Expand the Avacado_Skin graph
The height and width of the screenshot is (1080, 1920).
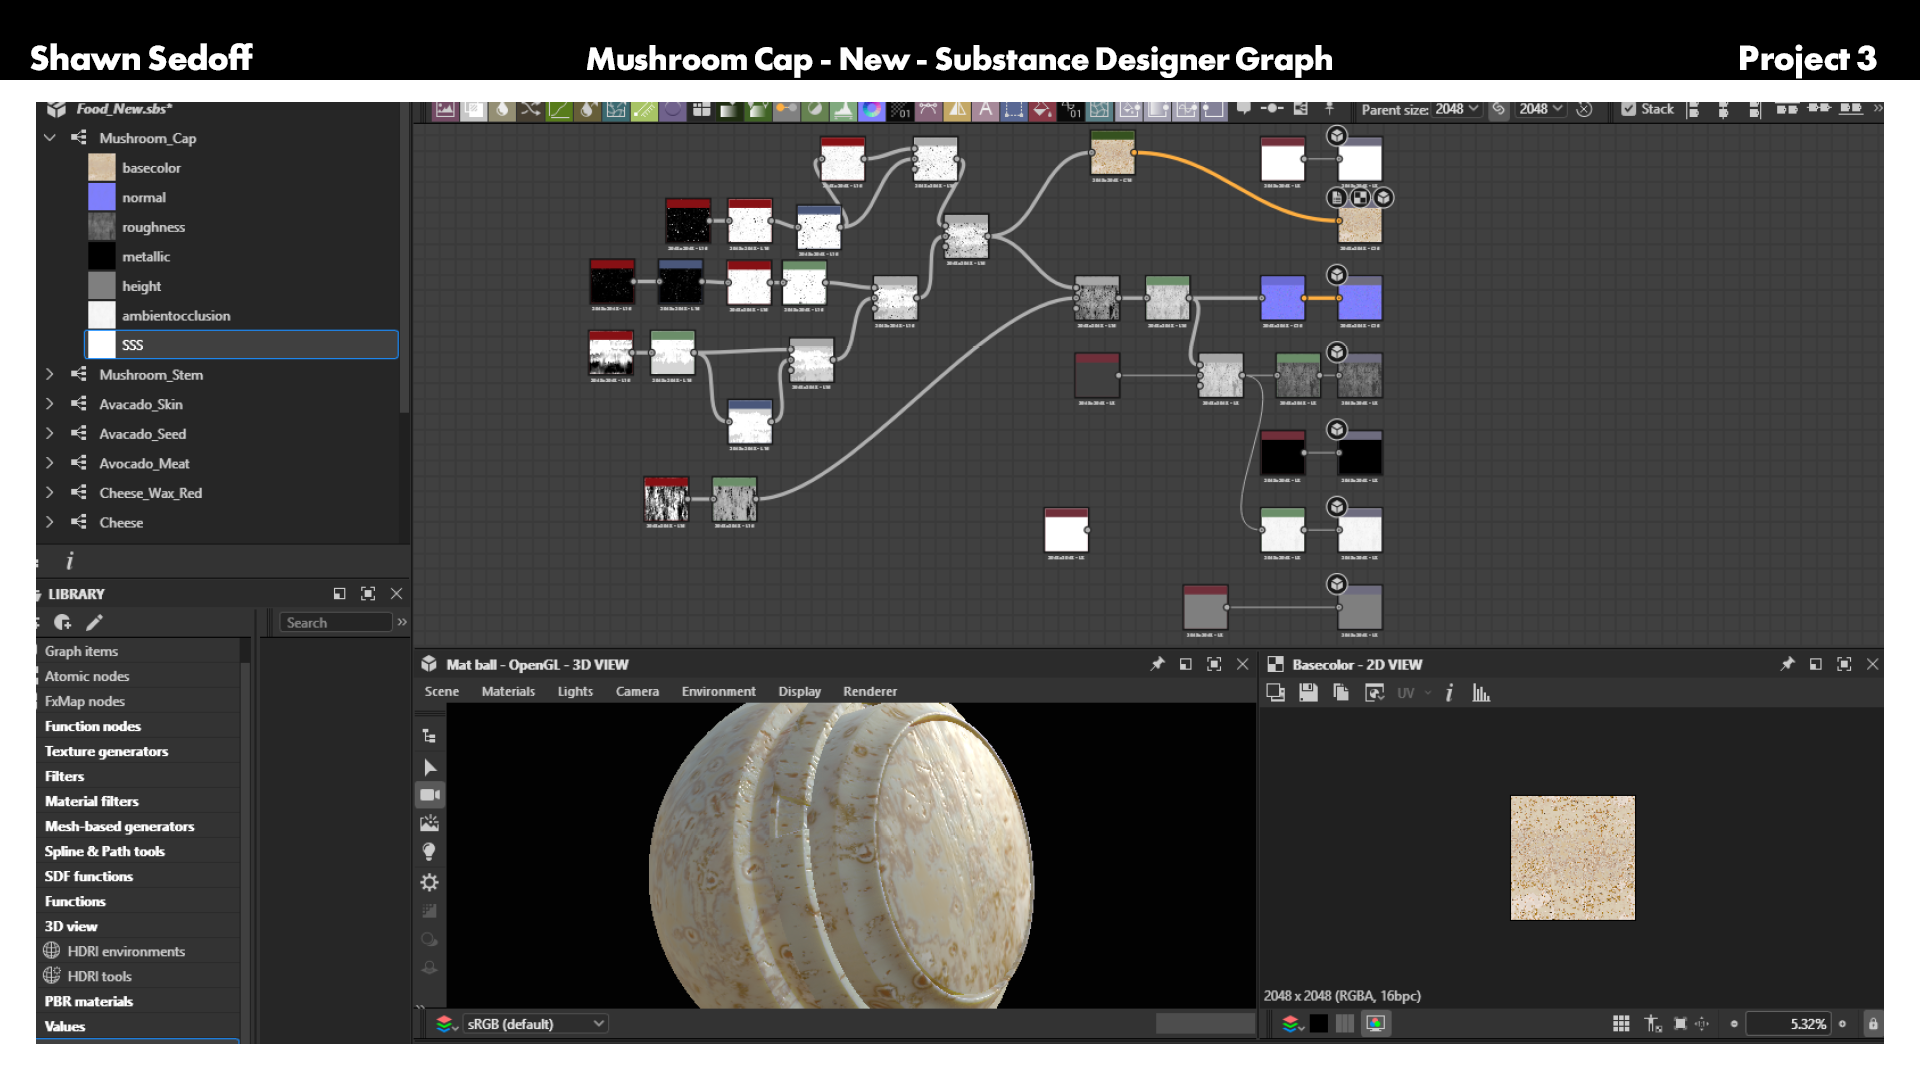click(x=49, y=404)
